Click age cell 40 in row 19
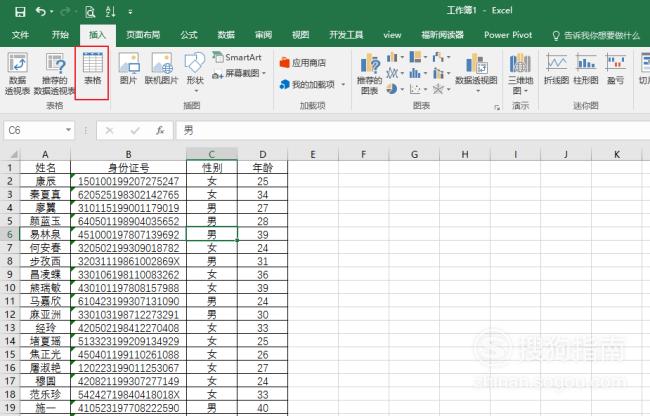The width and height of the screenshot is (650, 416). pos(262,408)
